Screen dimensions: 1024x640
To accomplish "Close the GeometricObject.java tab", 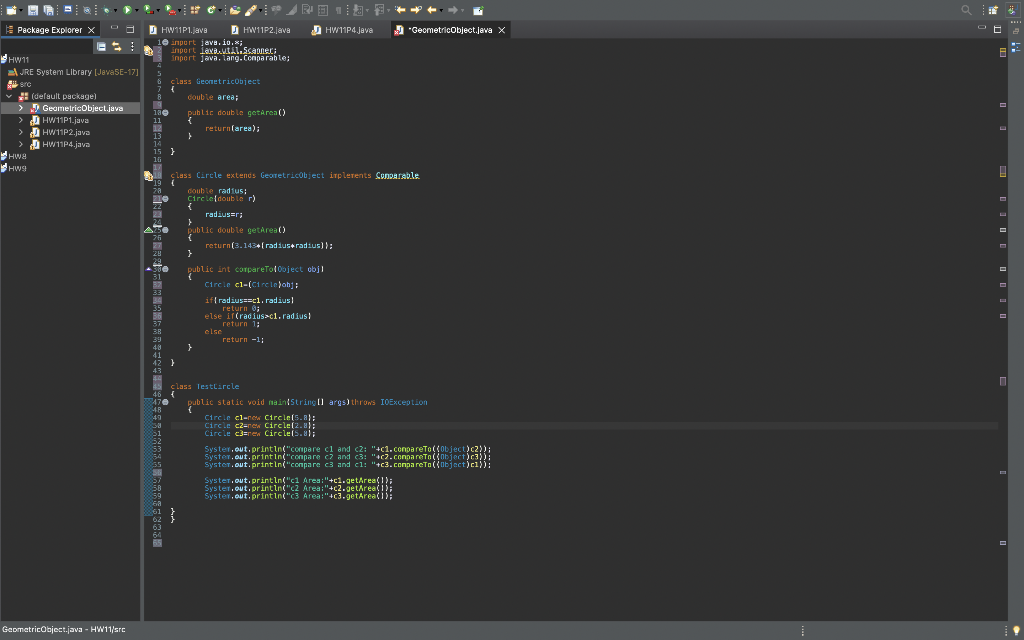I will [502, 30].
